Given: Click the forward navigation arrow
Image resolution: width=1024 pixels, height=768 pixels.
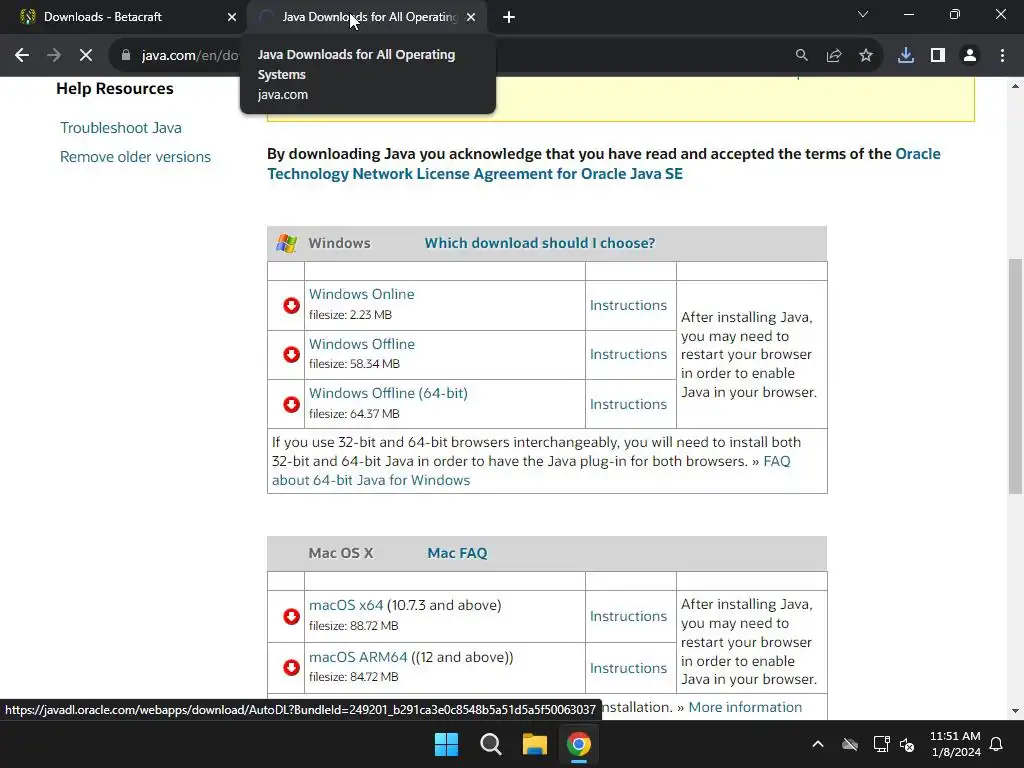Looking at the screenshot, I should 54,56.
